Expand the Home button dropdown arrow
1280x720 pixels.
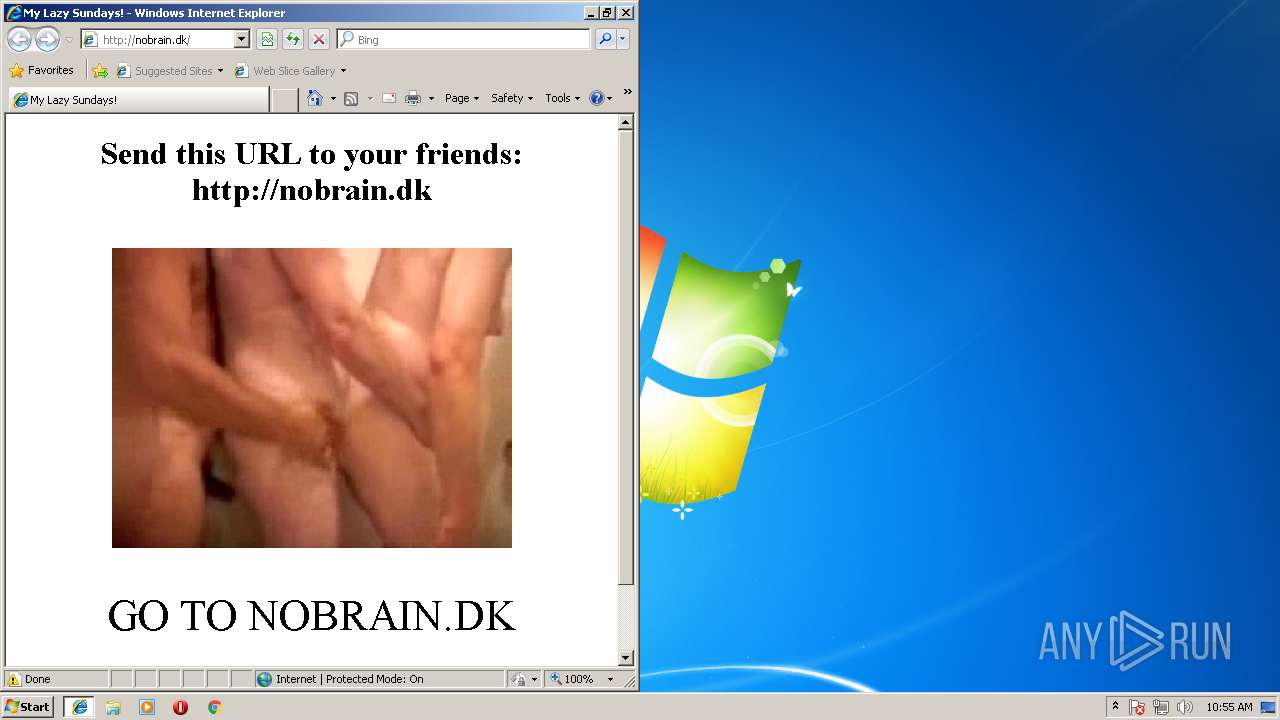click(333, 98)
